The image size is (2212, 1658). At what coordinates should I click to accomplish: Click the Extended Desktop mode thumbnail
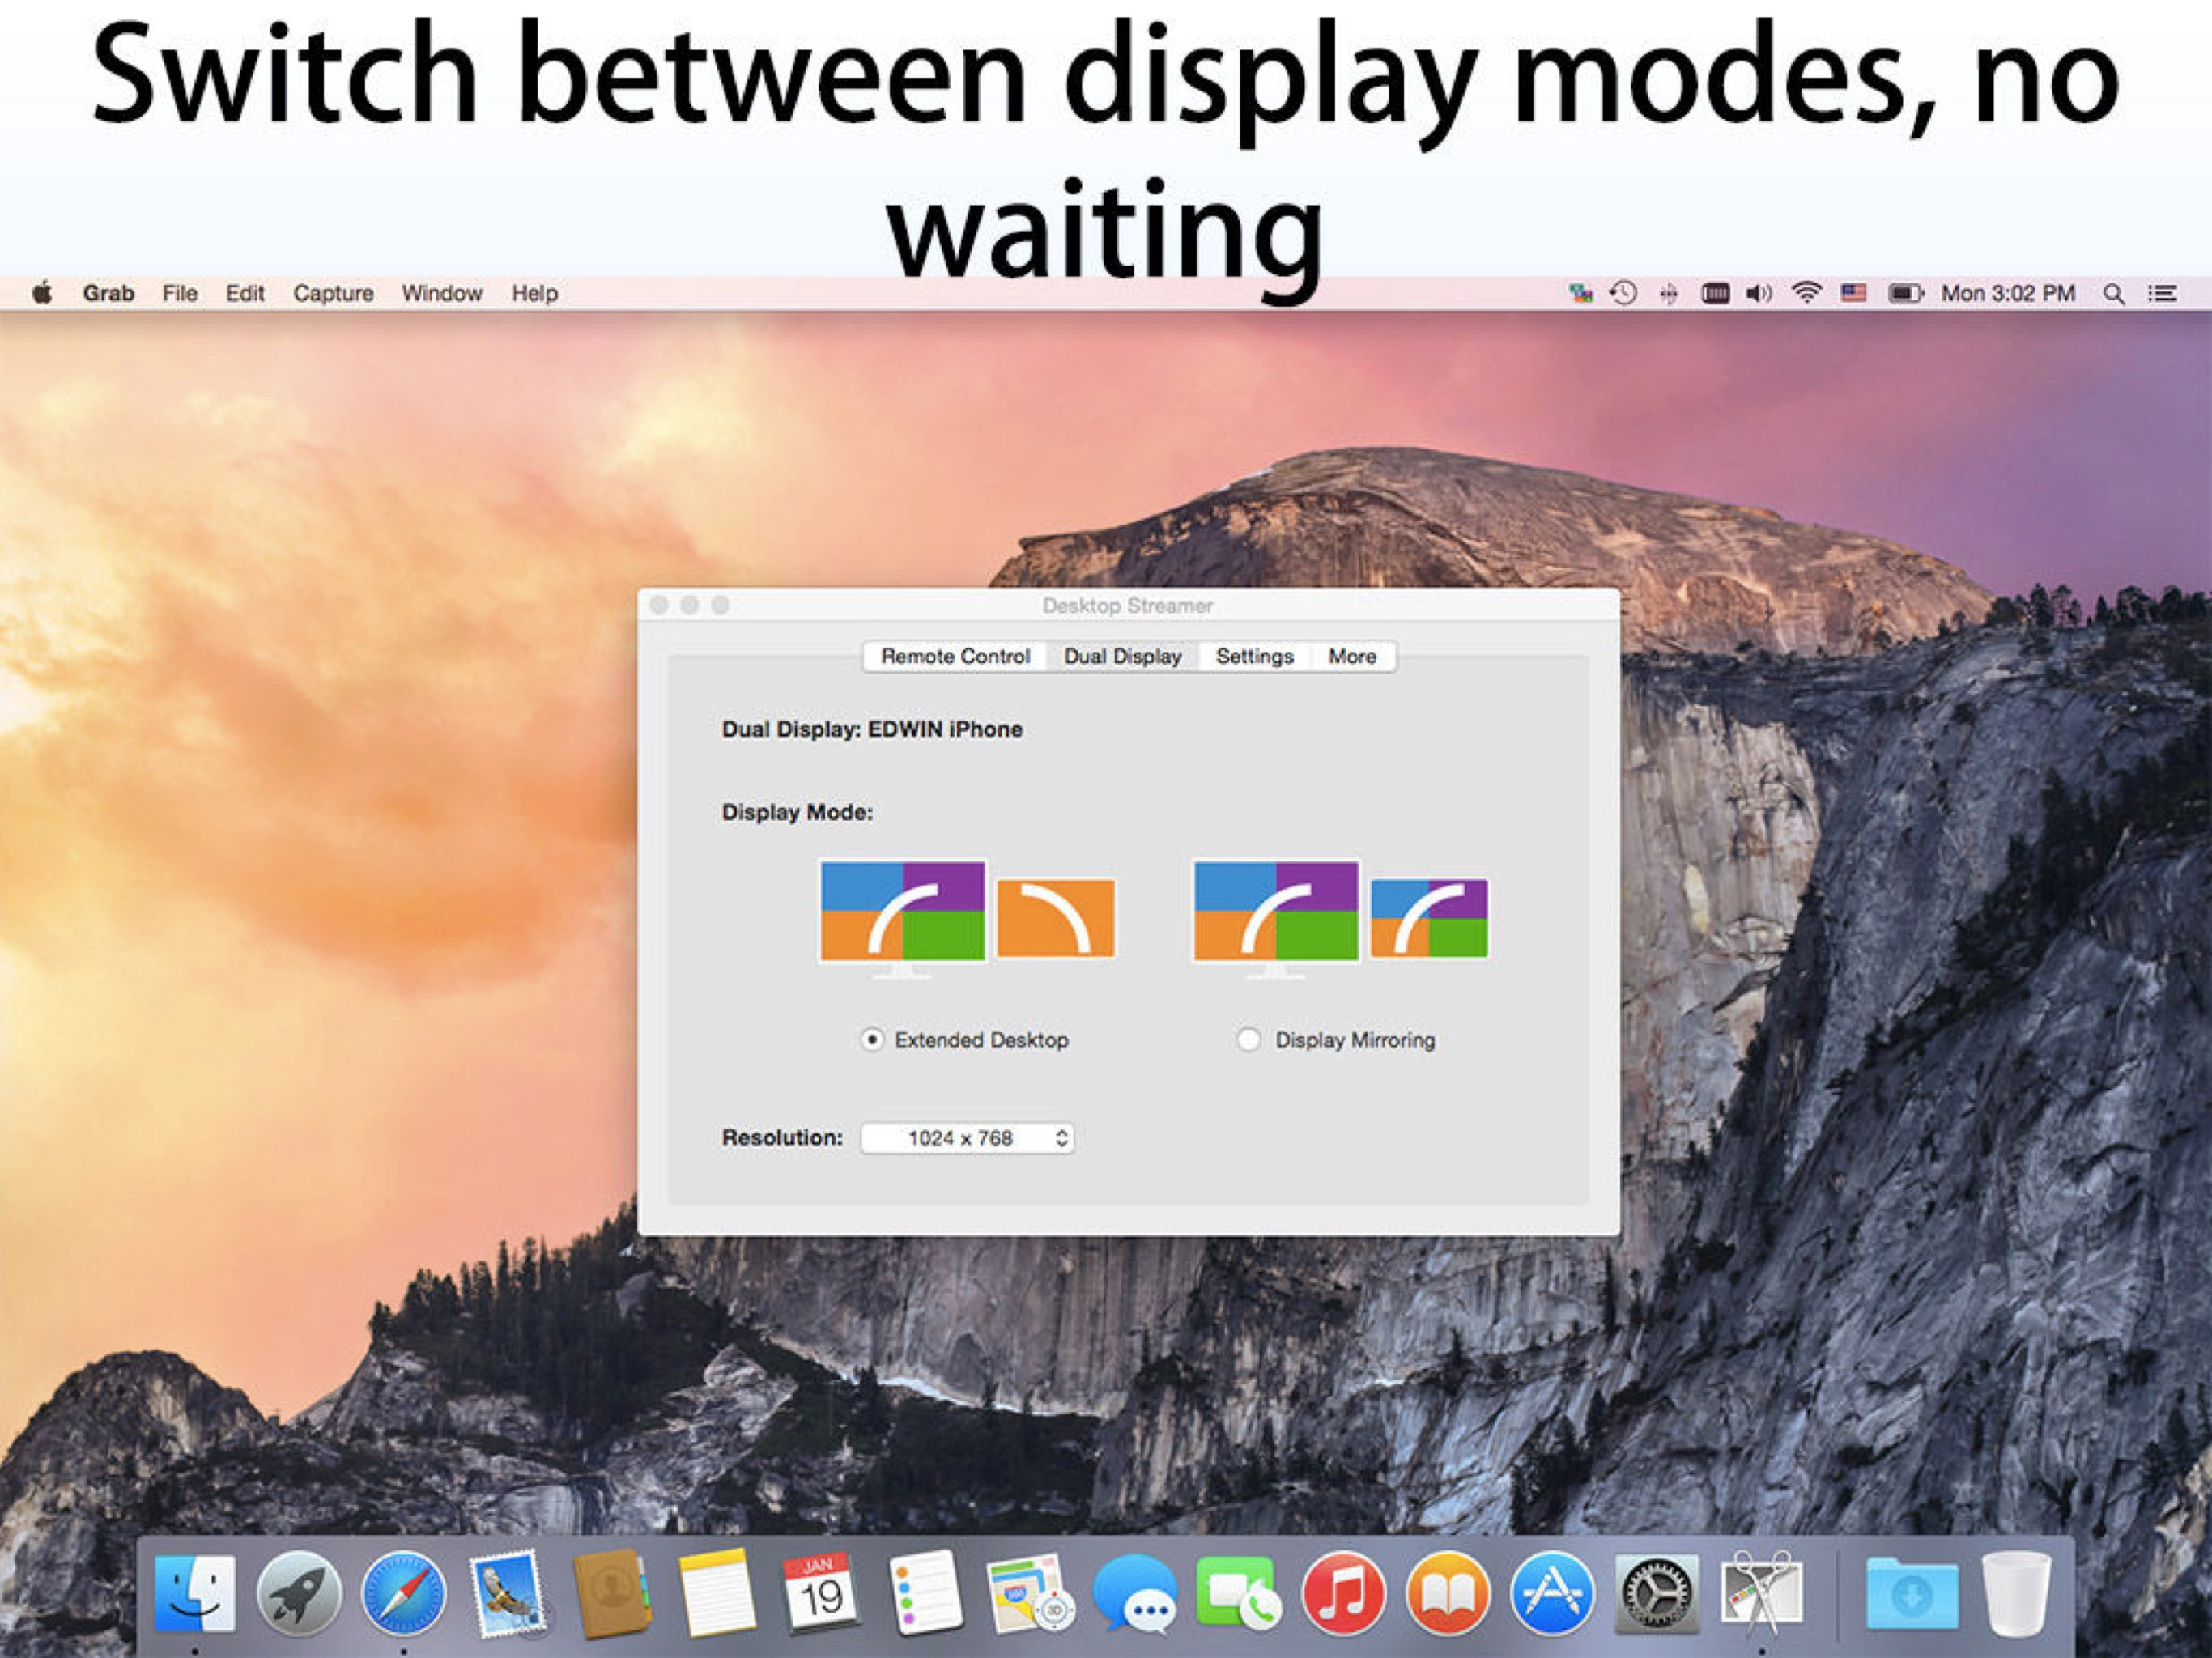click(967, 916)
